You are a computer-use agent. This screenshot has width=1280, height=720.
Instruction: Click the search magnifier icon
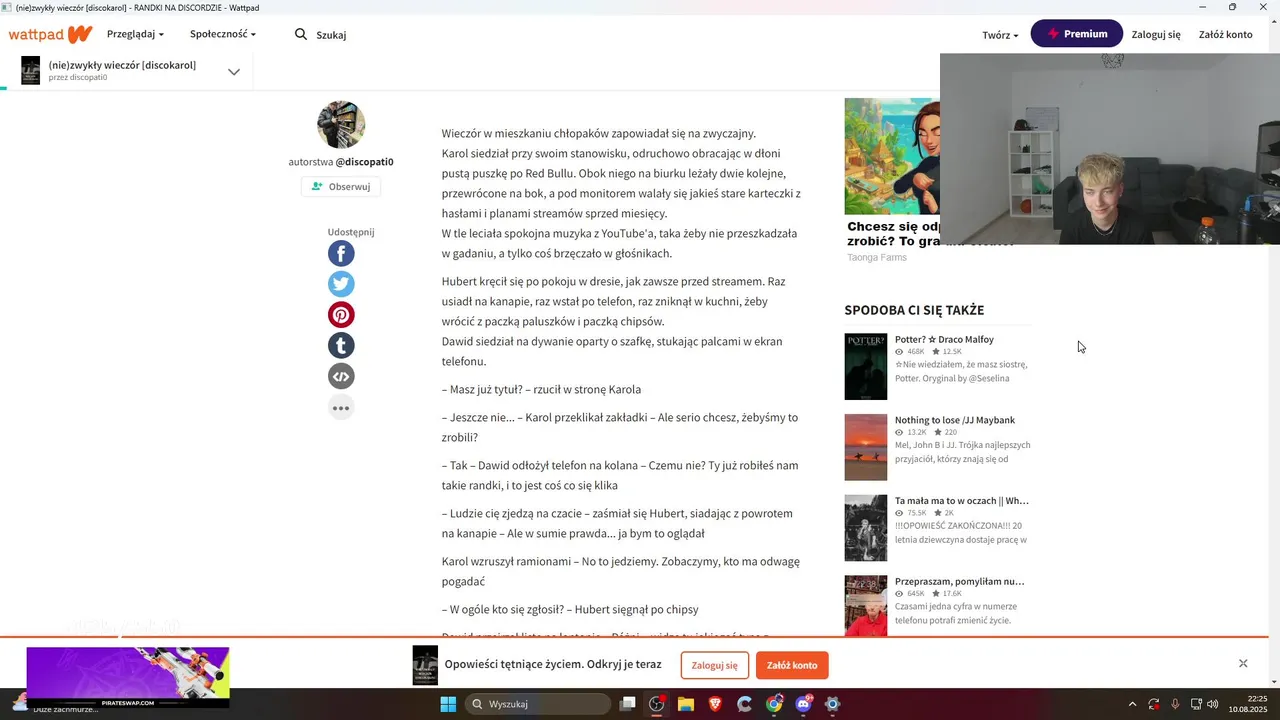pos(301,34)
